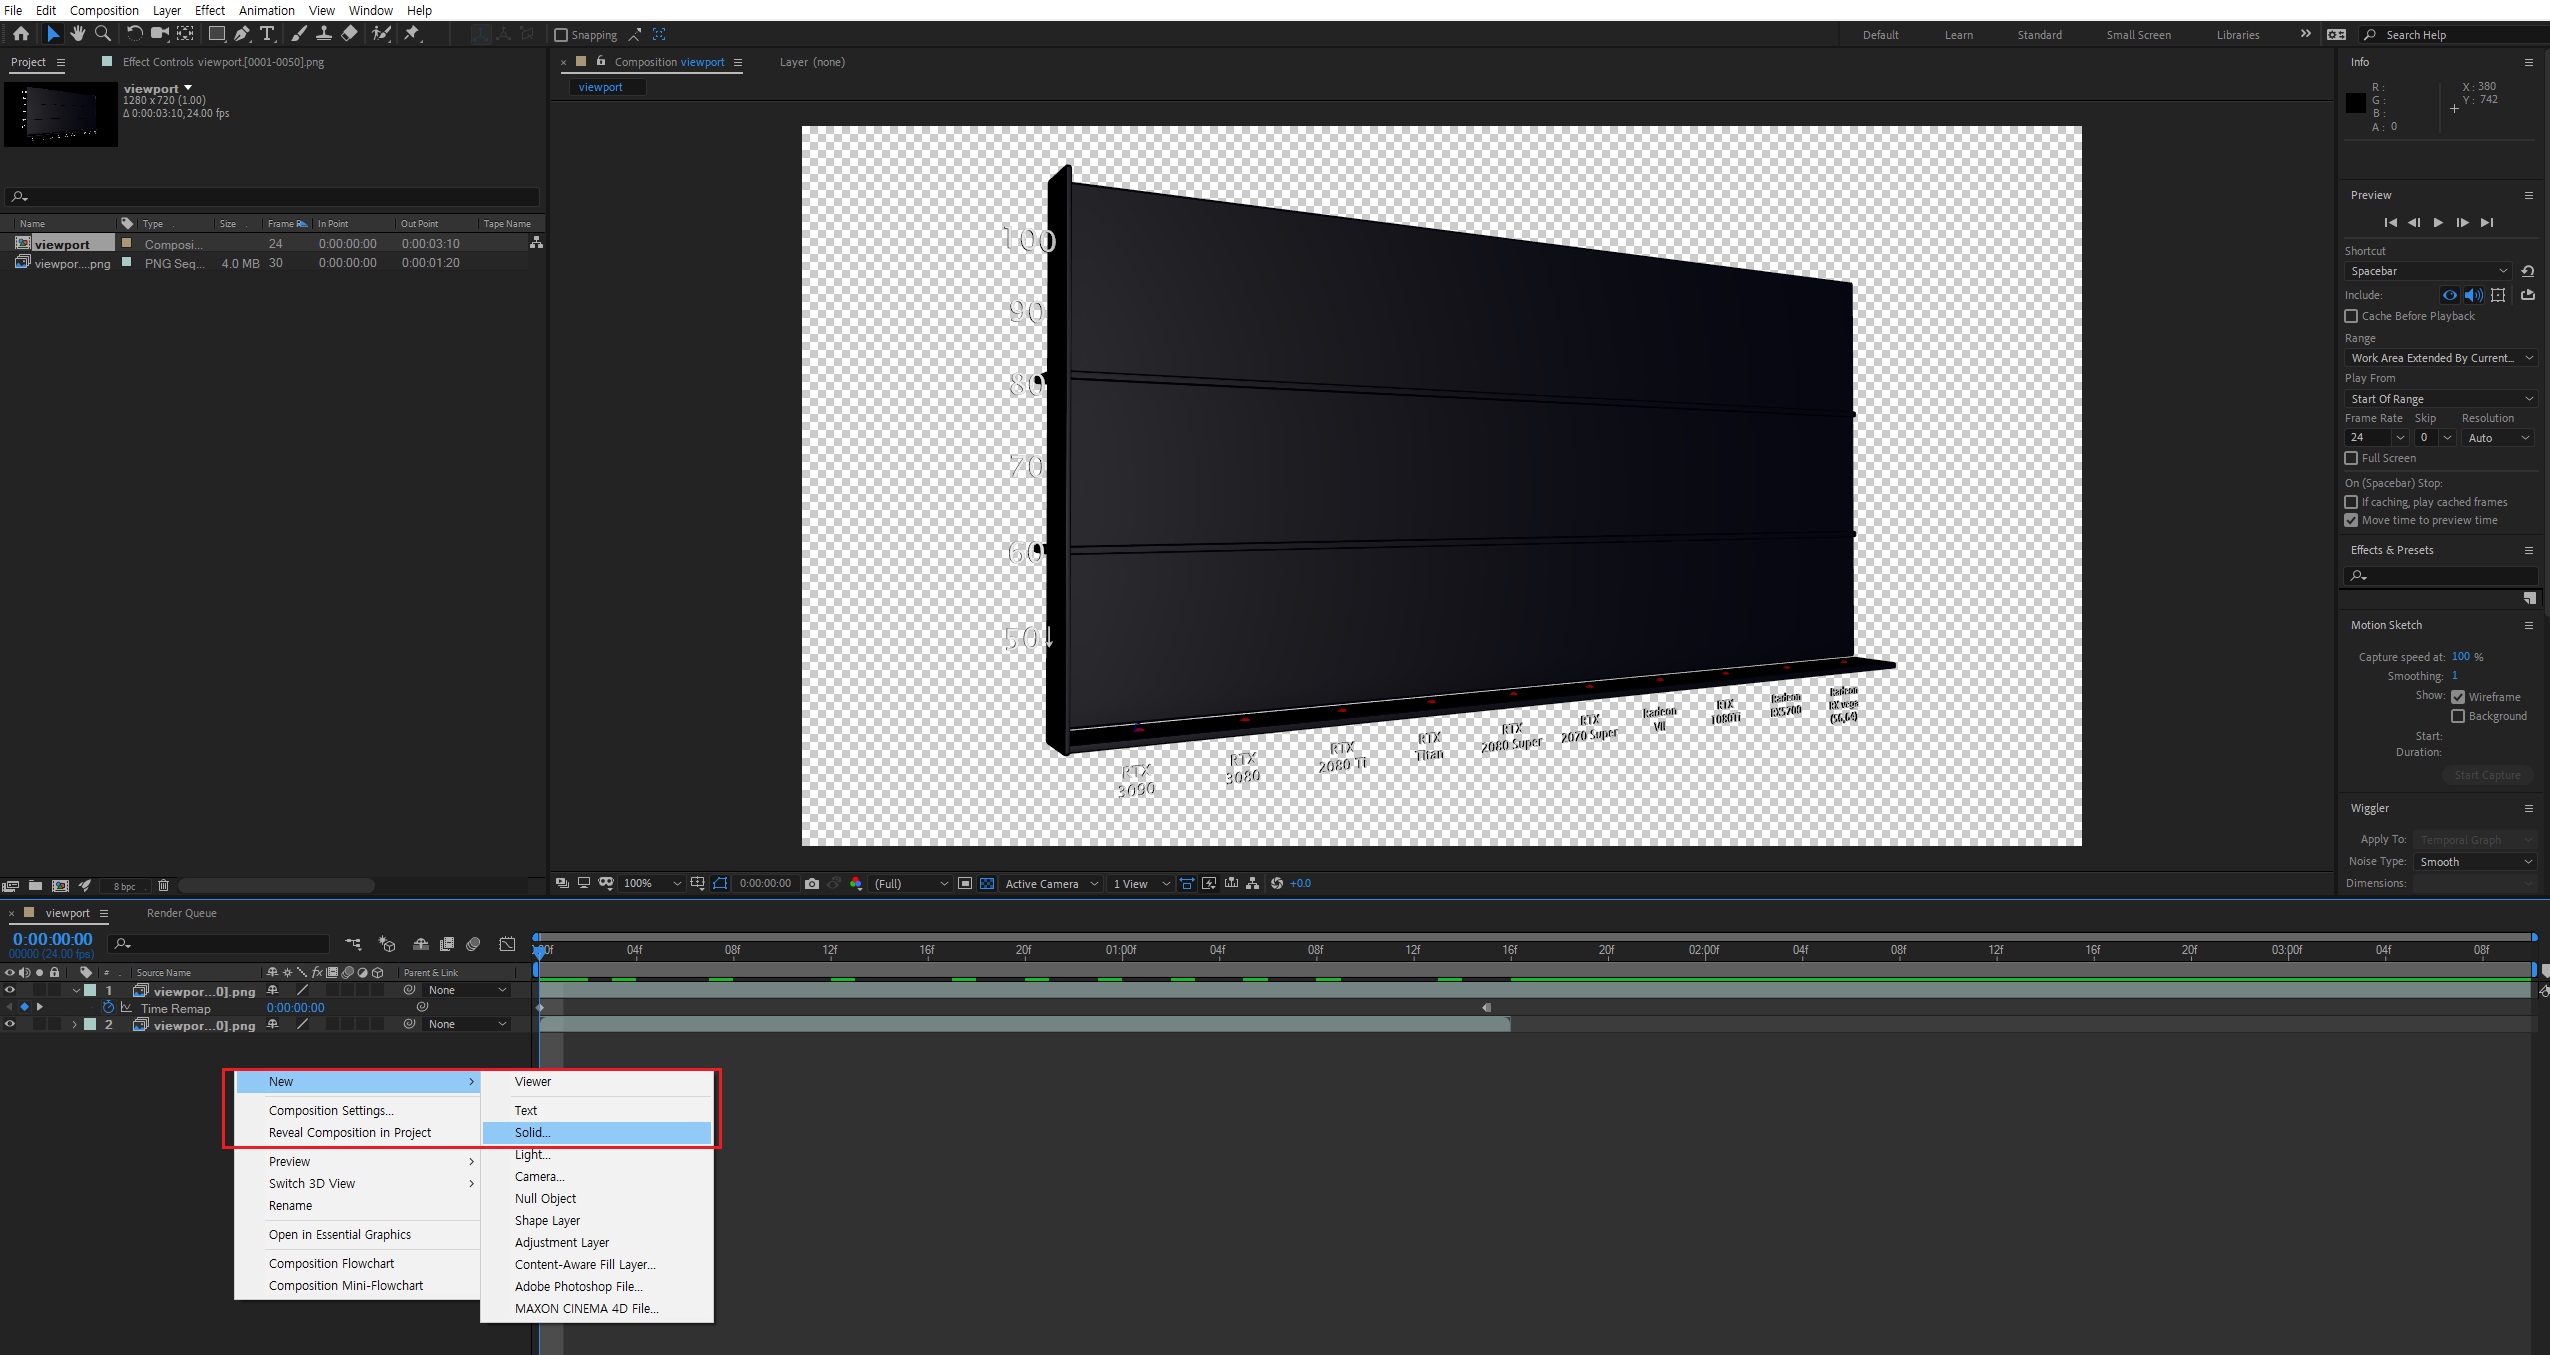Enable the Snapping checkbox
This screenshot has width=2550, height=1355.
pyautogui.click(x=561, y=35)
